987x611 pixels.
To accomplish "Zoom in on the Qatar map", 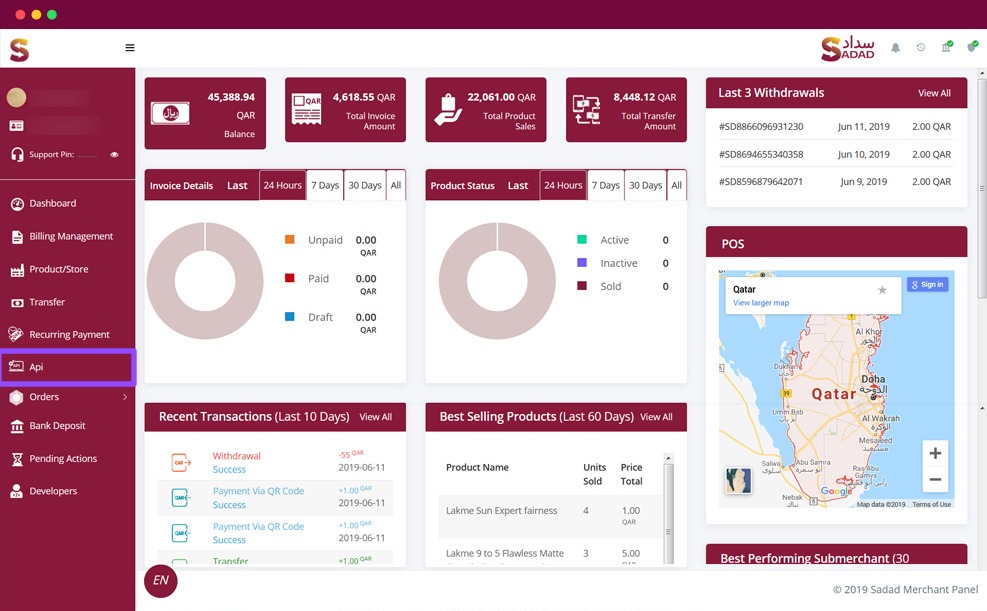I will click(935, 453).
